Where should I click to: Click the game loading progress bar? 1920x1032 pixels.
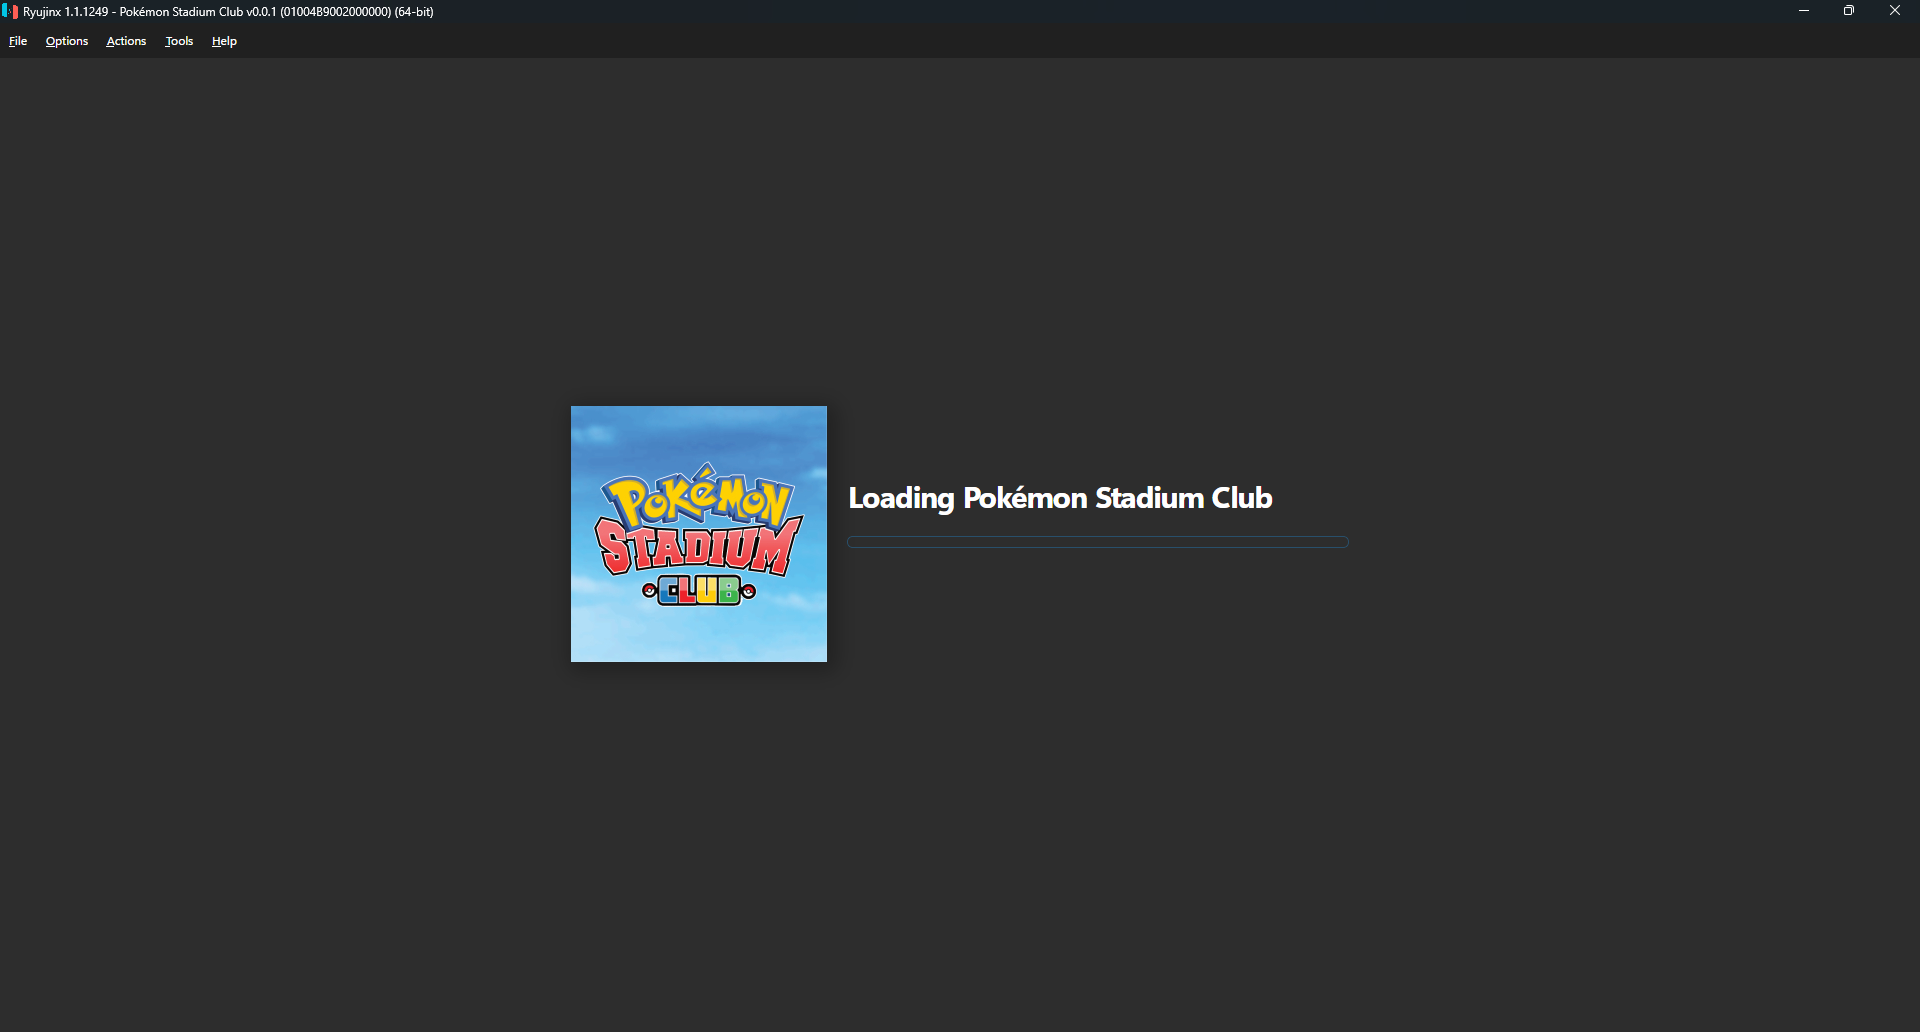coord(1097,542)
